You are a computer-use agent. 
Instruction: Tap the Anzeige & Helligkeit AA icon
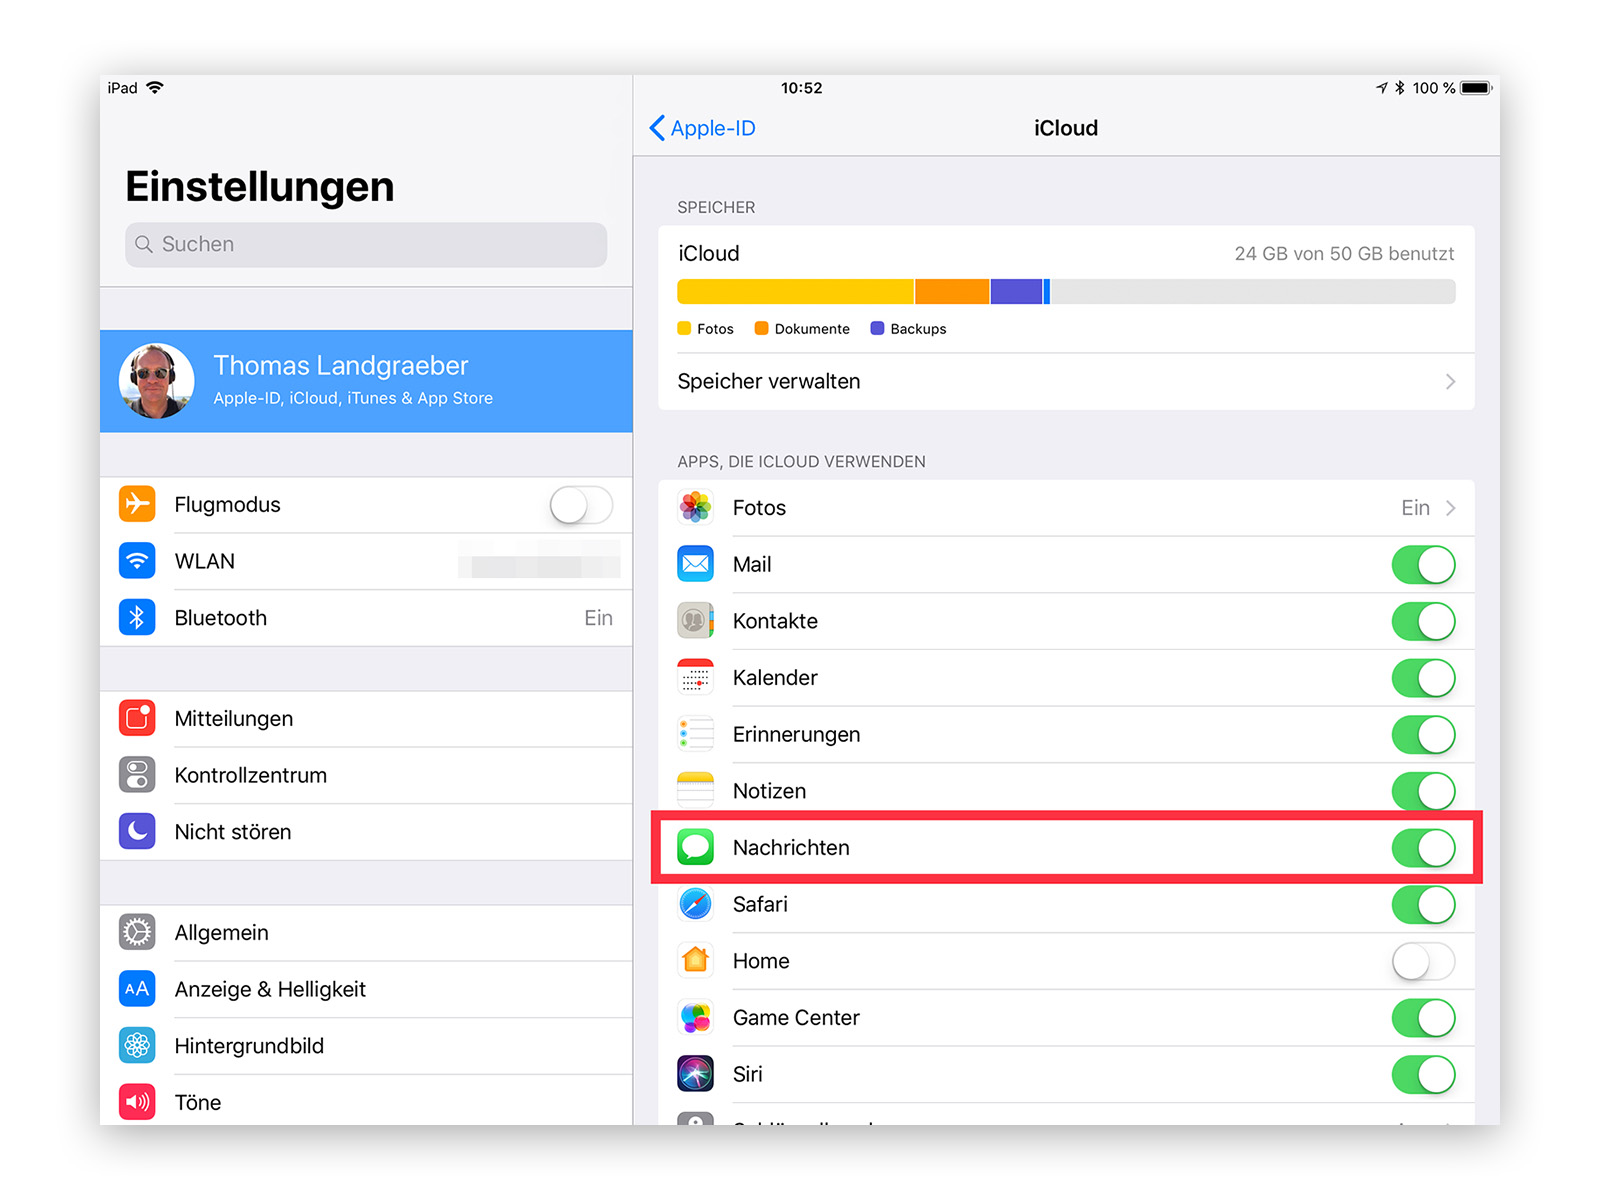[x=137, y=989]
